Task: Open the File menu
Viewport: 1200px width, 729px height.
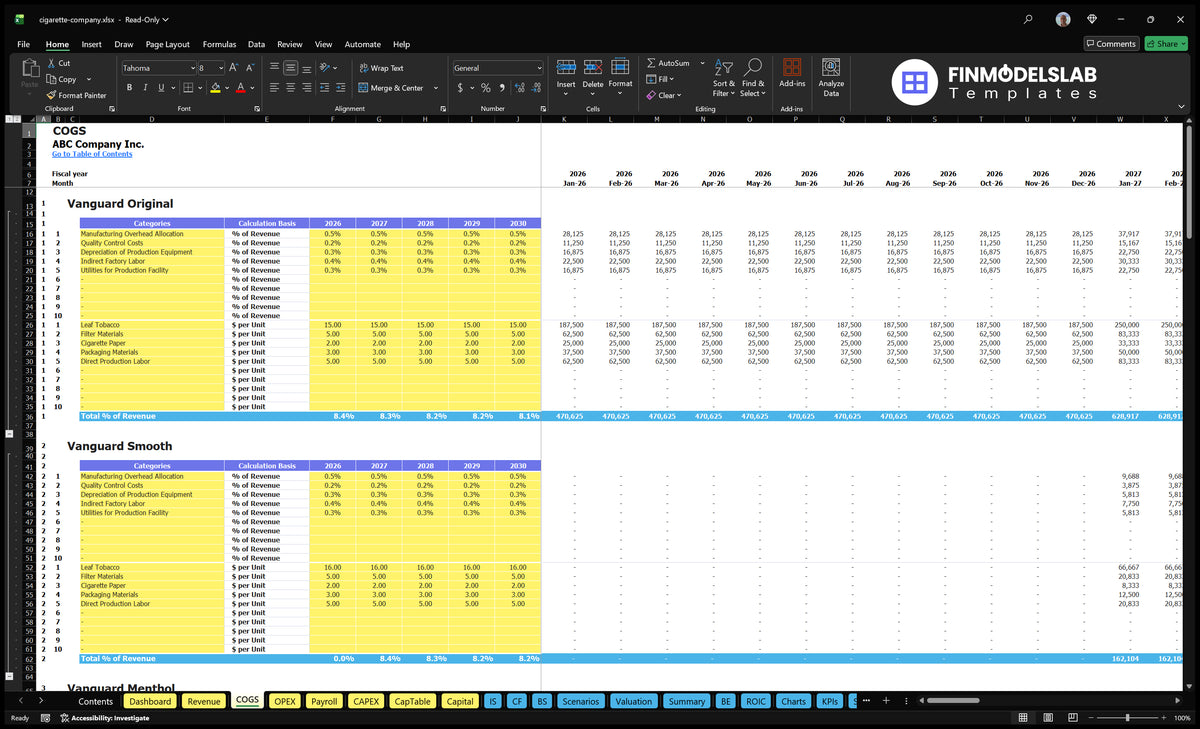Action: coord(23,44)
